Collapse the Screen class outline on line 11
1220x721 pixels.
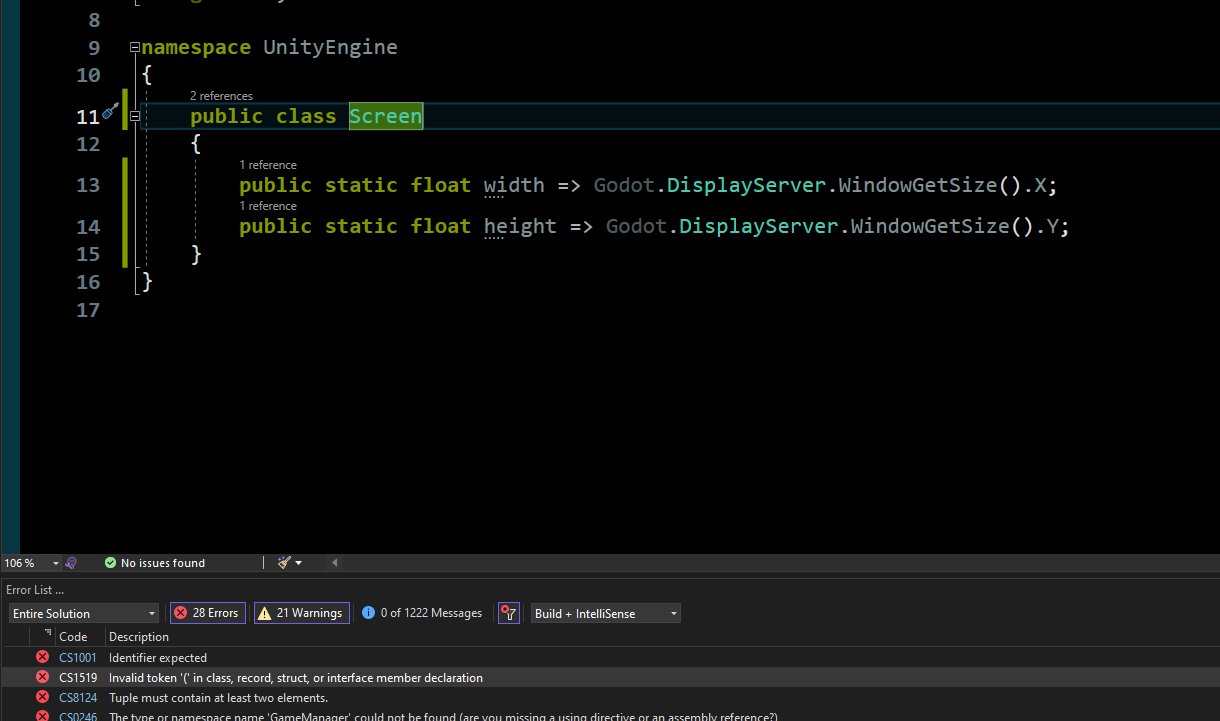tap(134, 117)
